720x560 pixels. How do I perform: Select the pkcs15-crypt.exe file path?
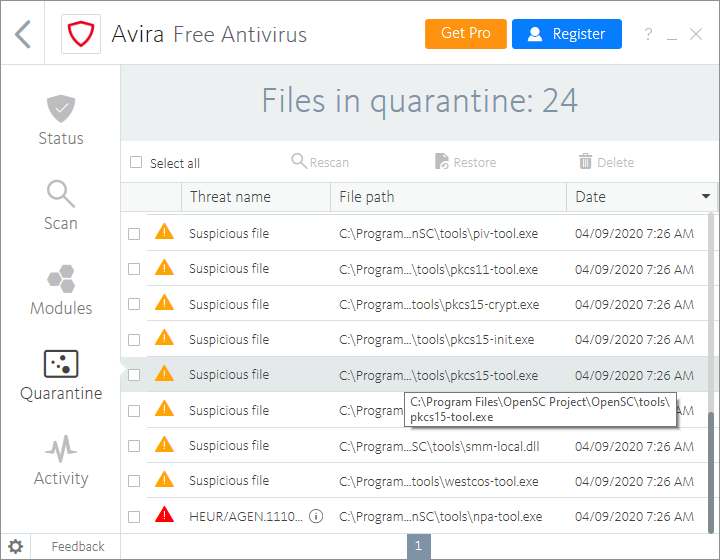[439, 304]
